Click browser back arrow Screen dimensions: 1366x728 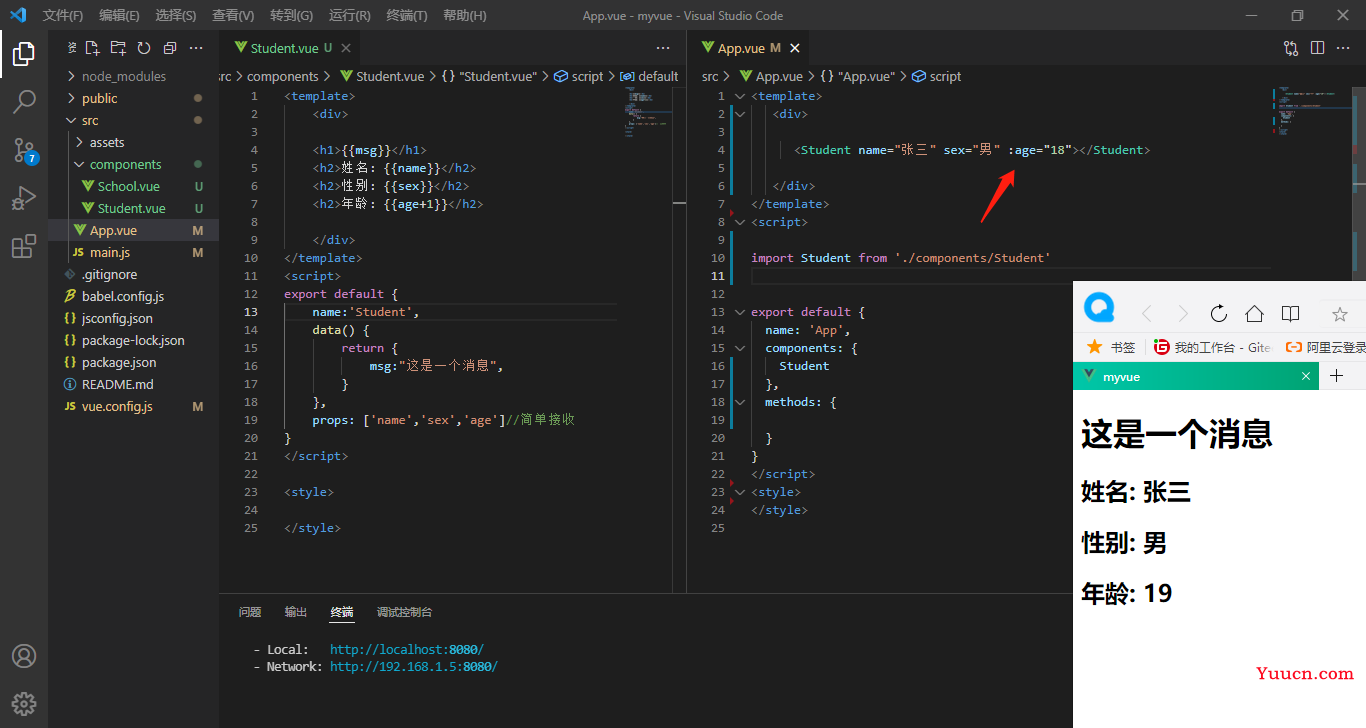pyautogui.click(x=1147, y=314)
